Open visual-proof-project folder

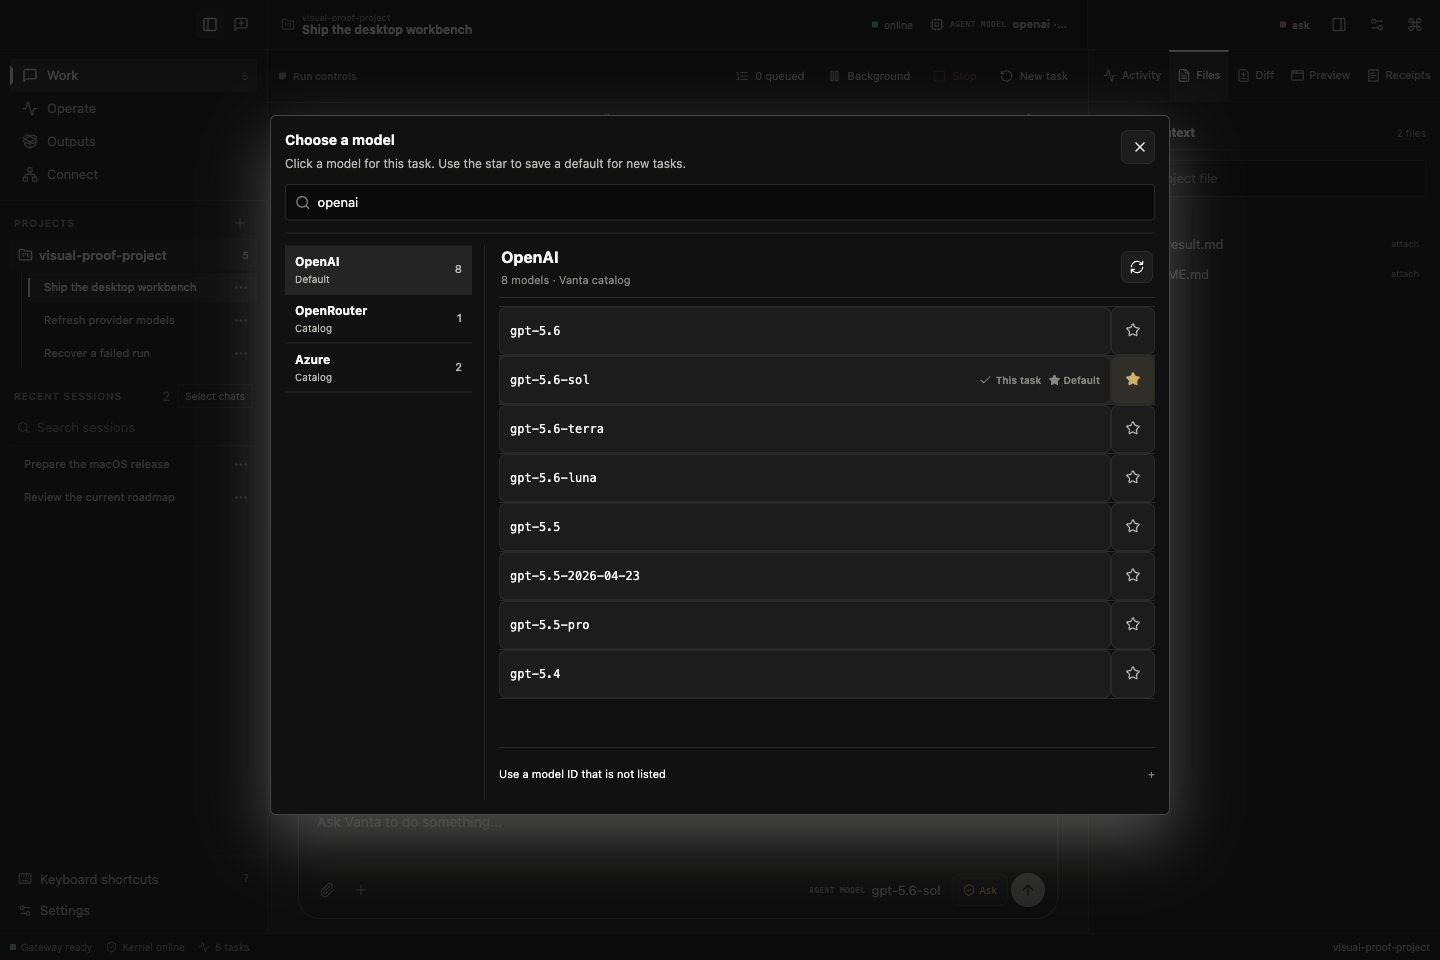tap(133, 255)
